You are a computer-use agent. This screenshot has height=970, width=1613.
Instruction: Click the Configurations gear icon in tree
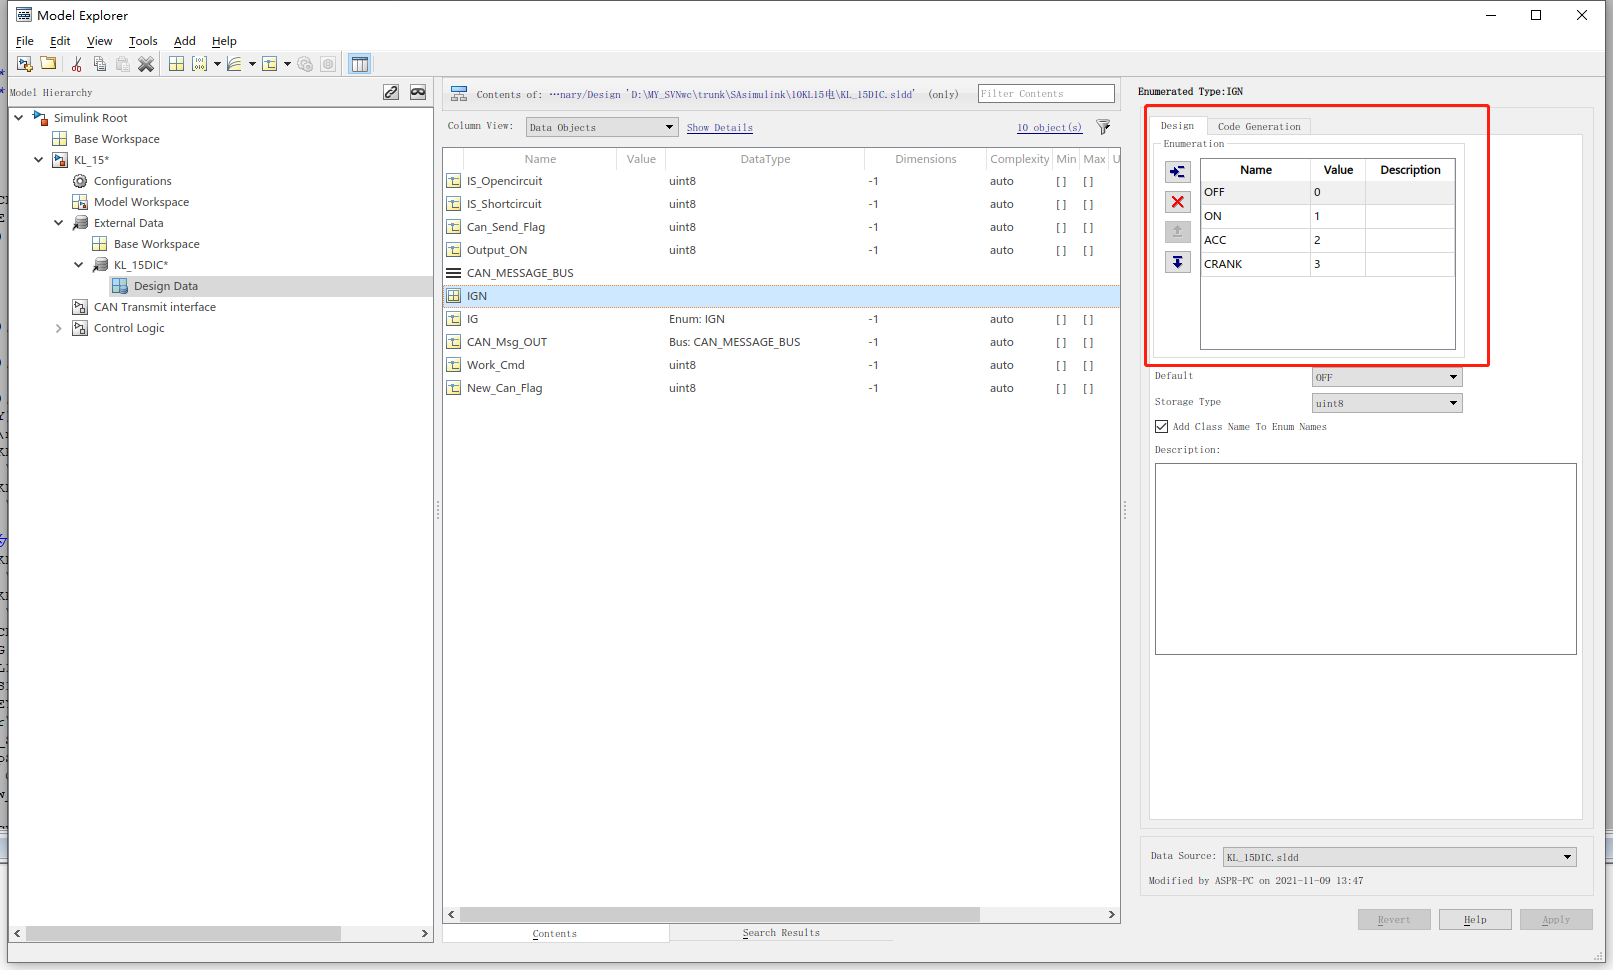(80, 181)
